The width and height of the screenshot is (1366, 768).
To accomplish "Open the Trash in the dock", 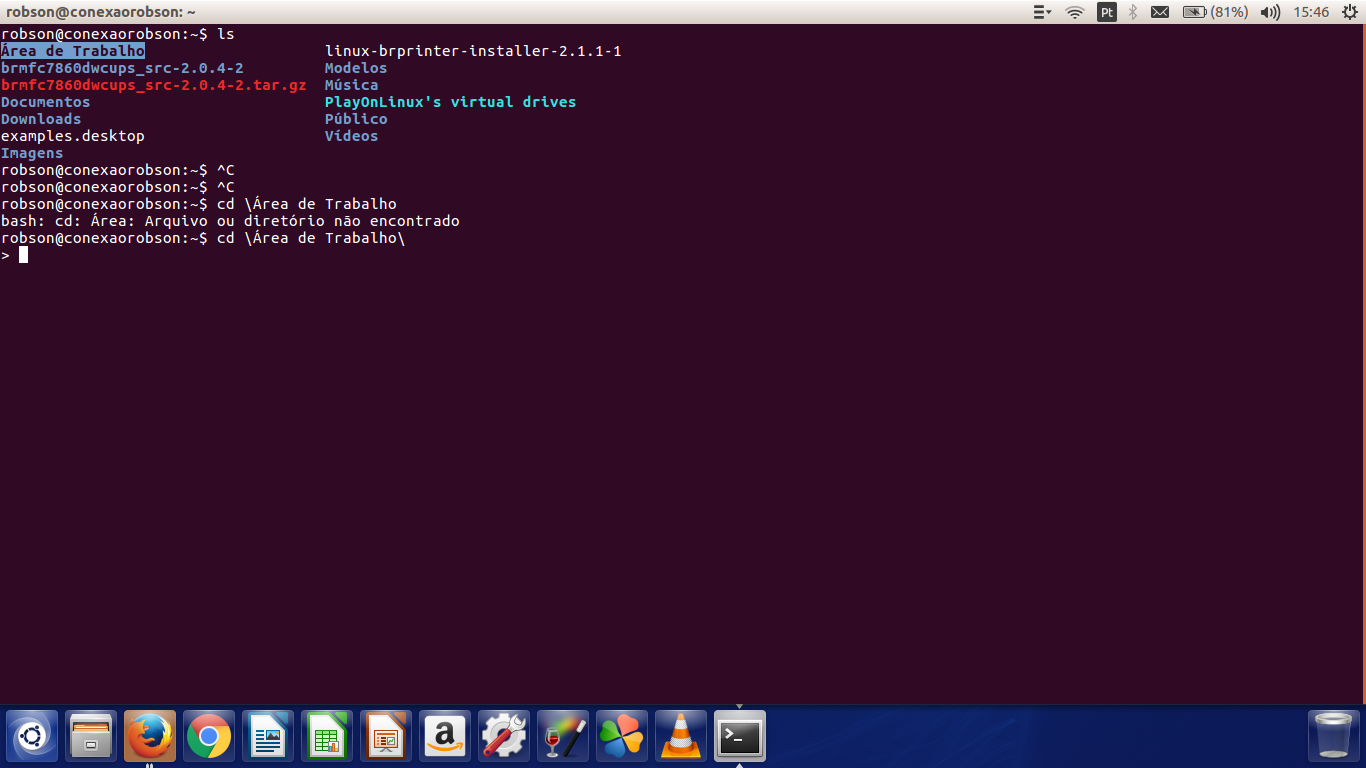I will click(1334, 737).
